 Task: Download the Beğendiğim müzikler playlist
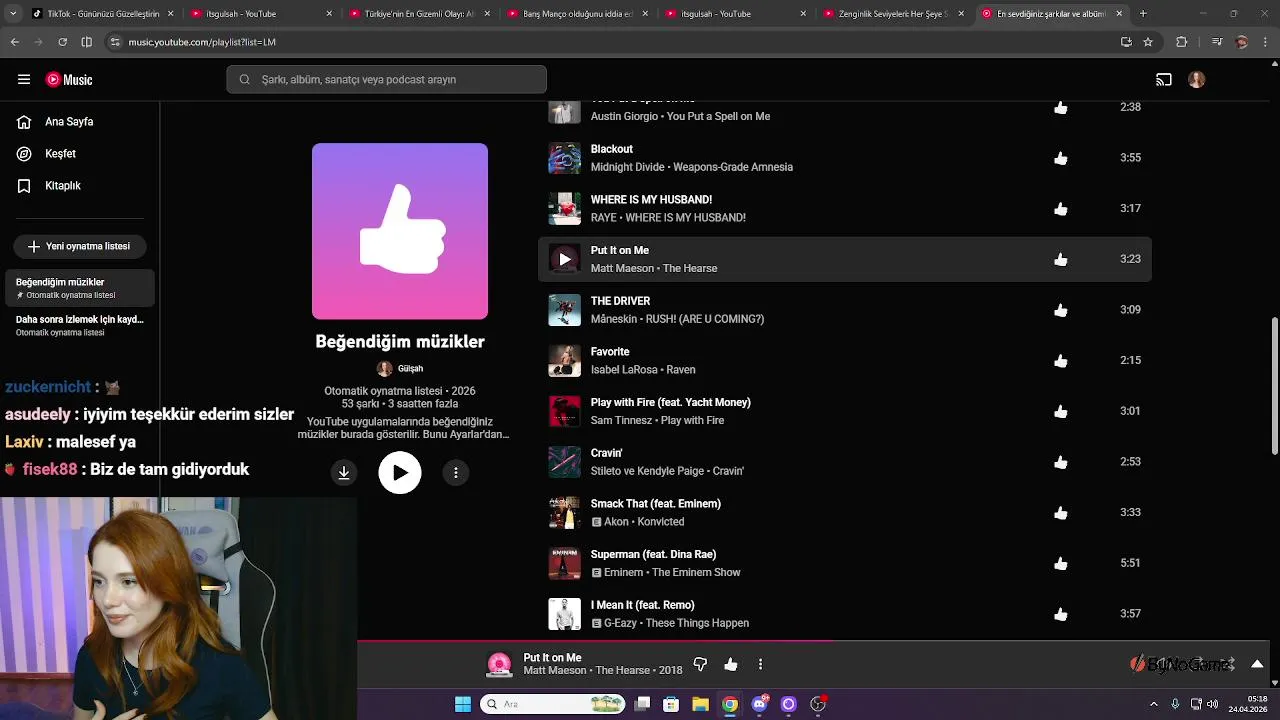[x=344, y=473]
